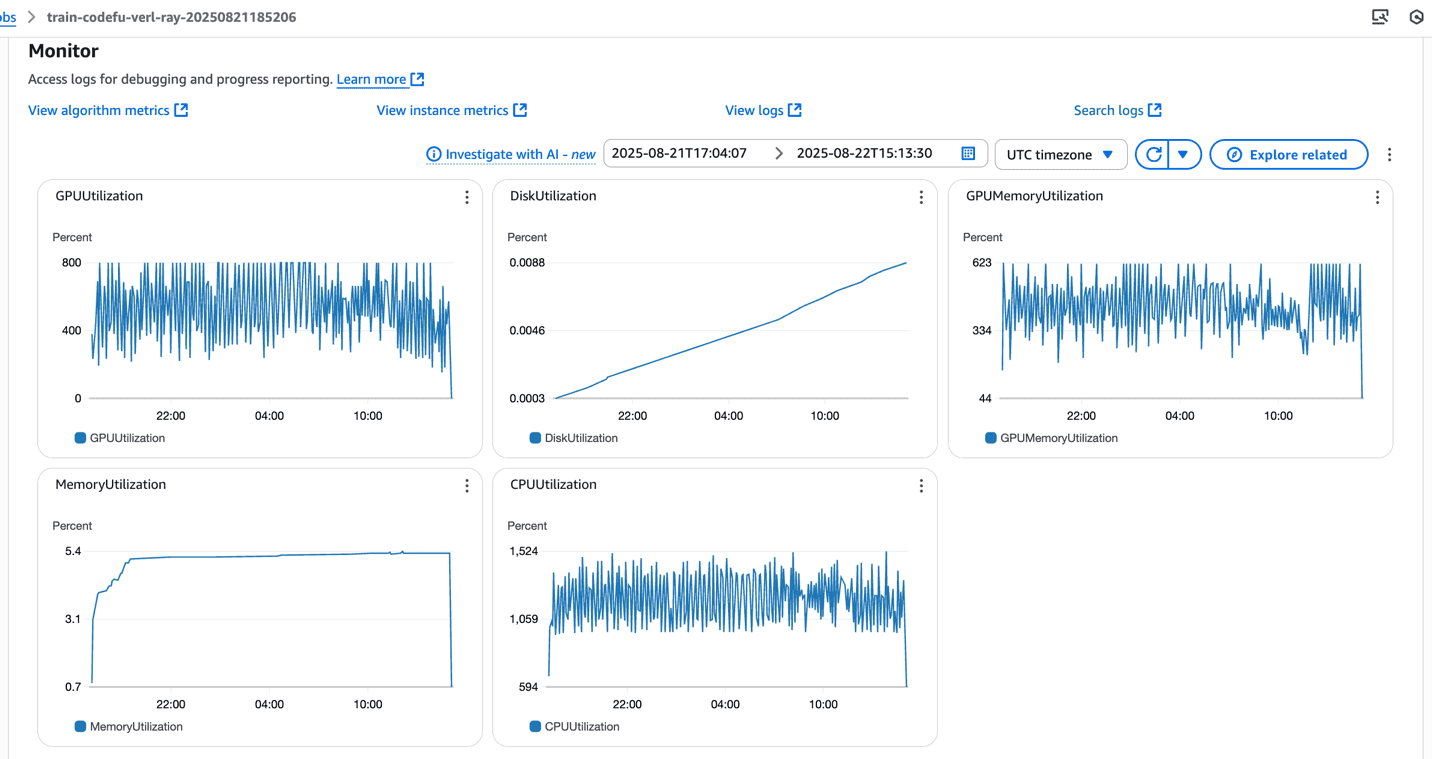Expand the UTC timezone dropdown
Image resolution: width=1432 pixels, height=759 pixels.
point(1060,155)
